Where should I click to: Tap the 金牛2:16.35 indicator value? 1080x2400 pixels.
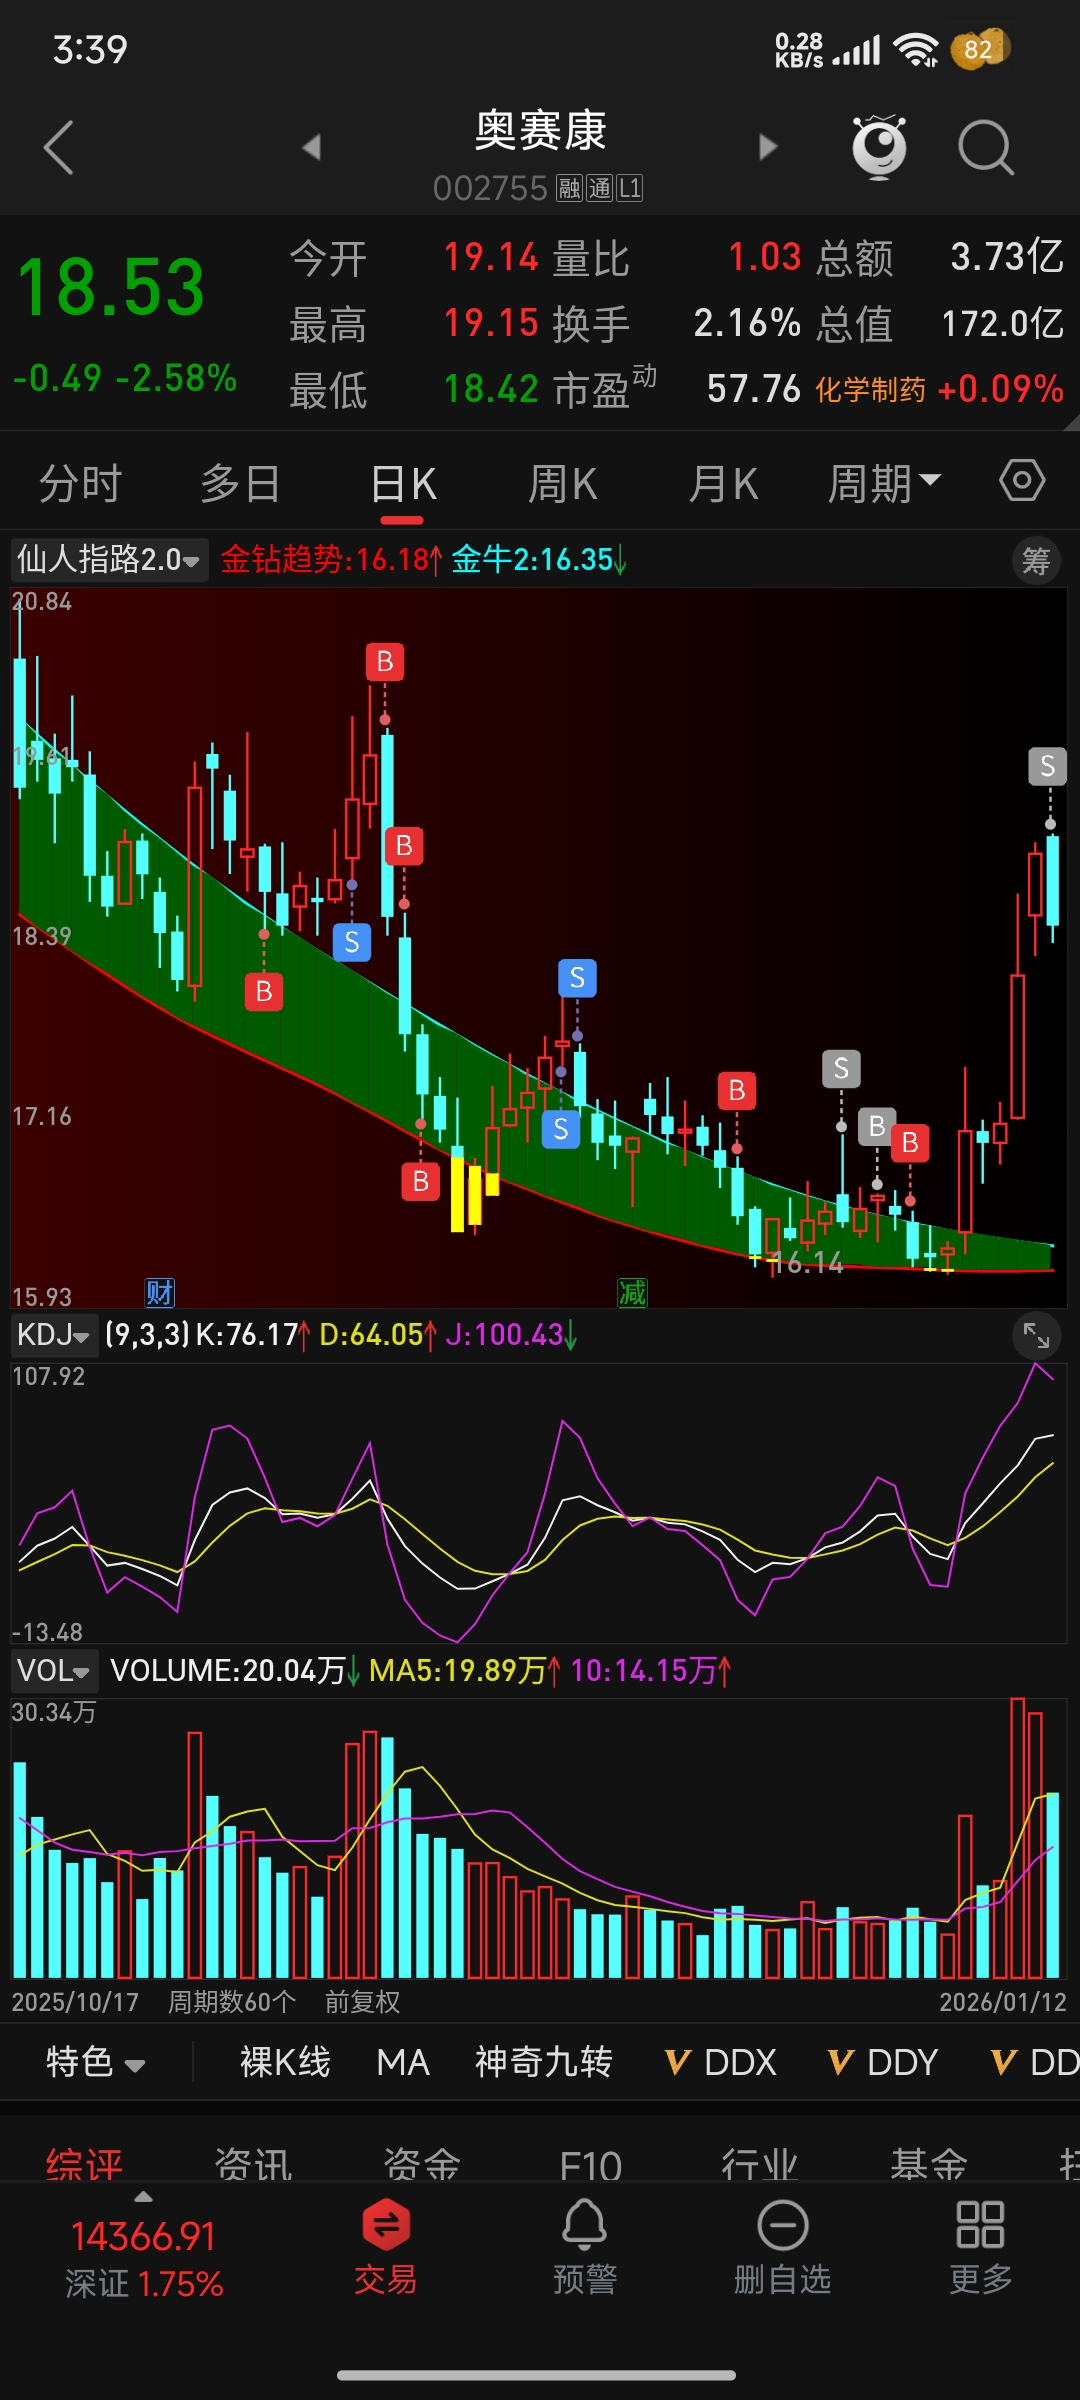click(x=539, y=559)
